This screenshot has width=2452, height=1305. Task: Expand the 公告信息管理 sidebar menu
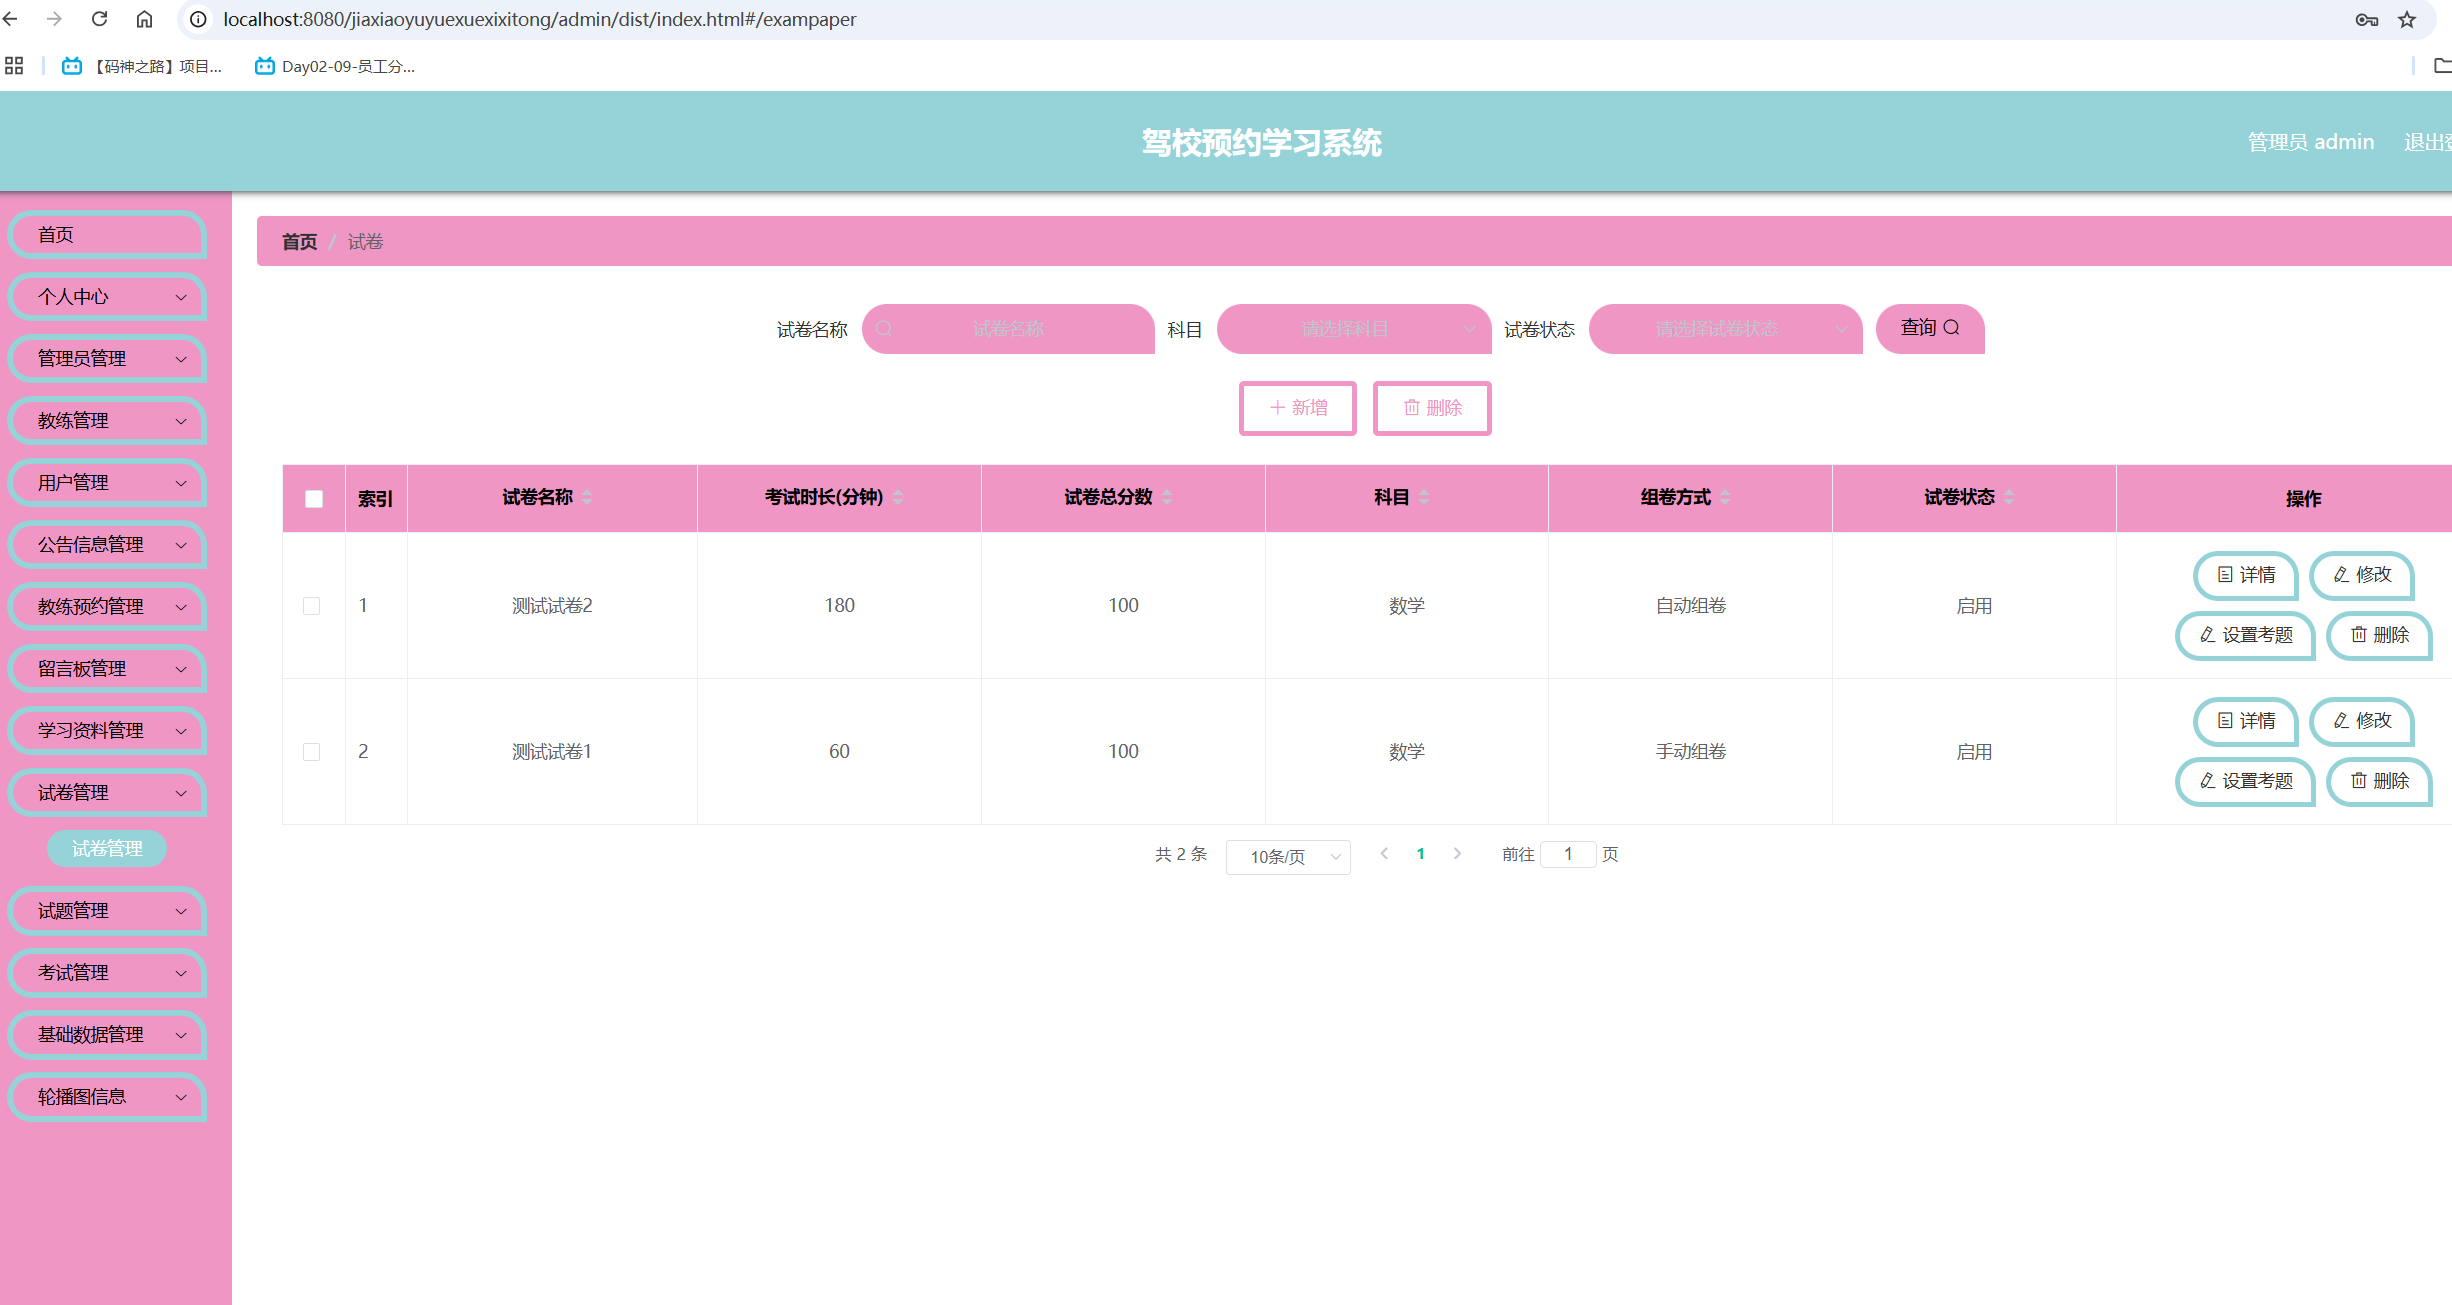pyautogui.click(x=107, y=545)
